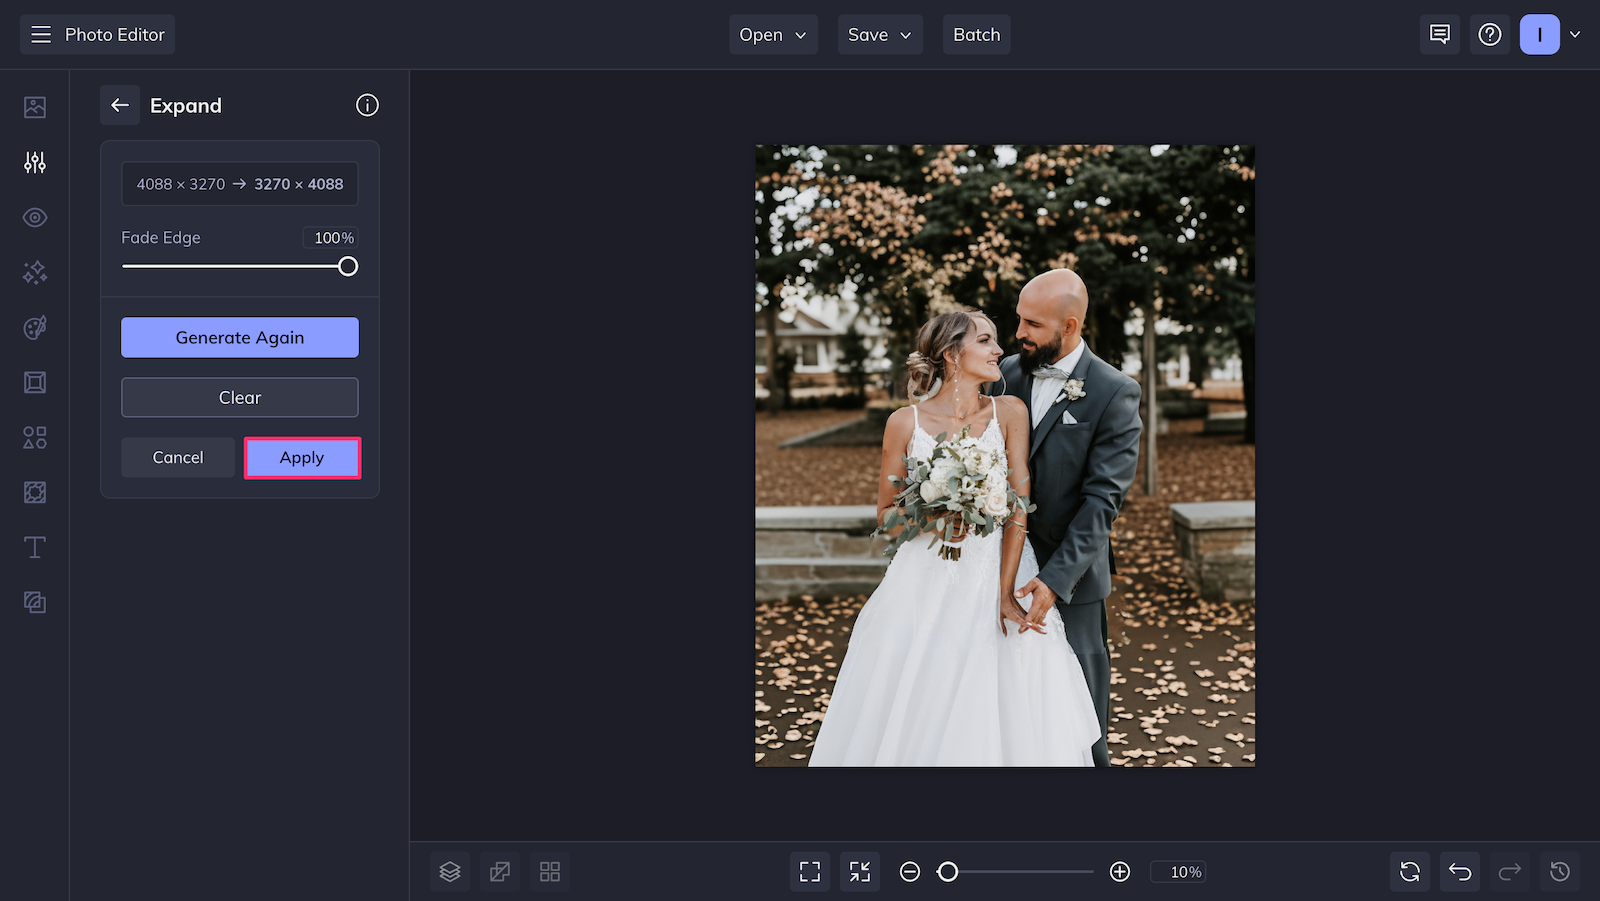Open the Artsy palette panel
The height and width of the screenshot is (901, 1600).
coord(35,328)
